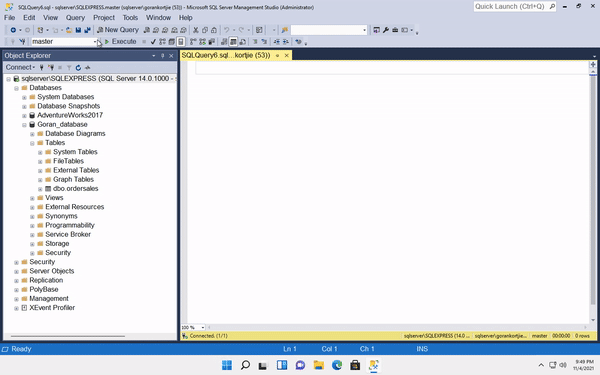Switch to Results to File mode
The height and width of the screenshot is (375, 600).
243,41
